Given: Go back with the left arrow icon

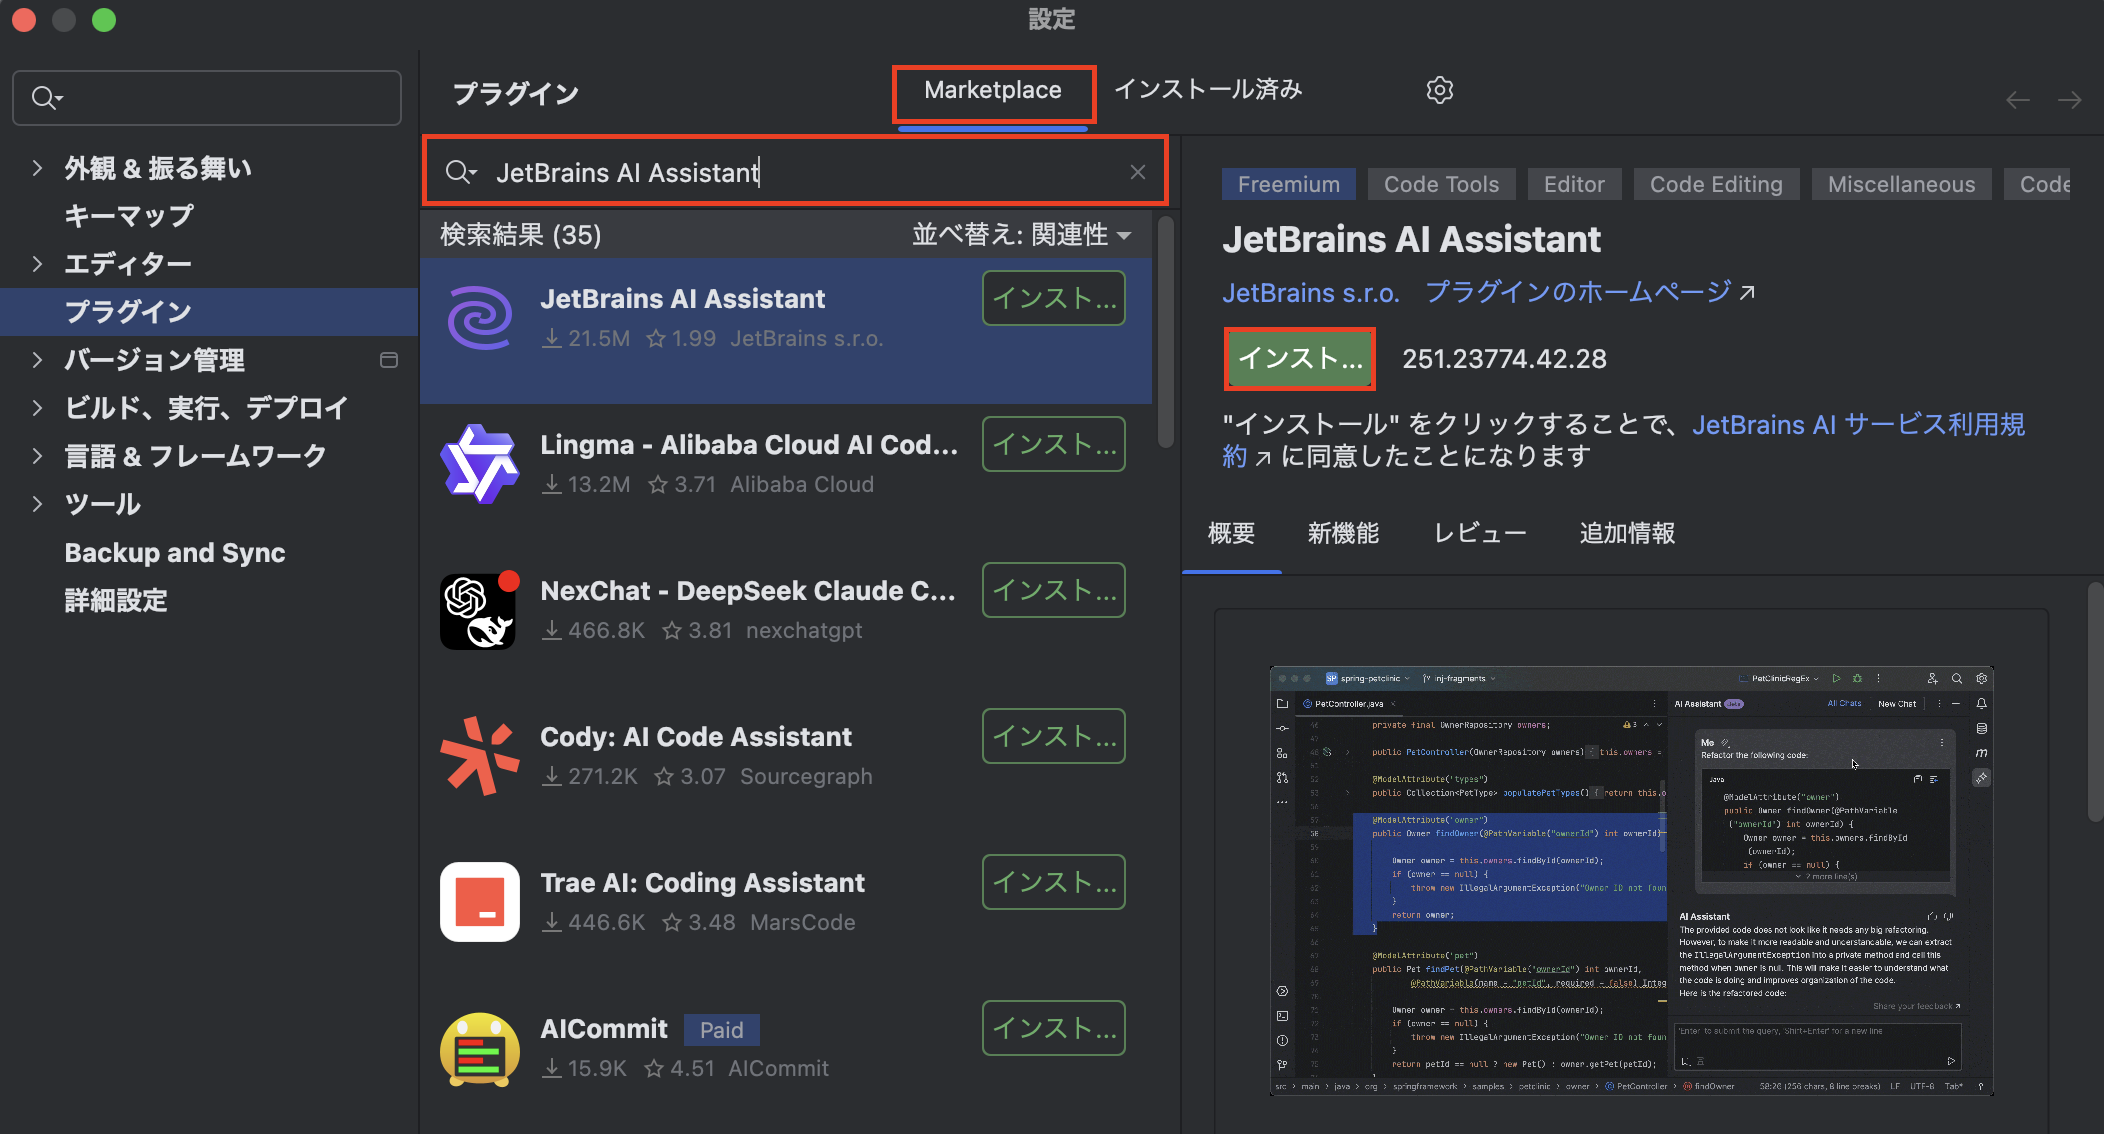Looking at the screenshot, I should tap(2018, 100).
